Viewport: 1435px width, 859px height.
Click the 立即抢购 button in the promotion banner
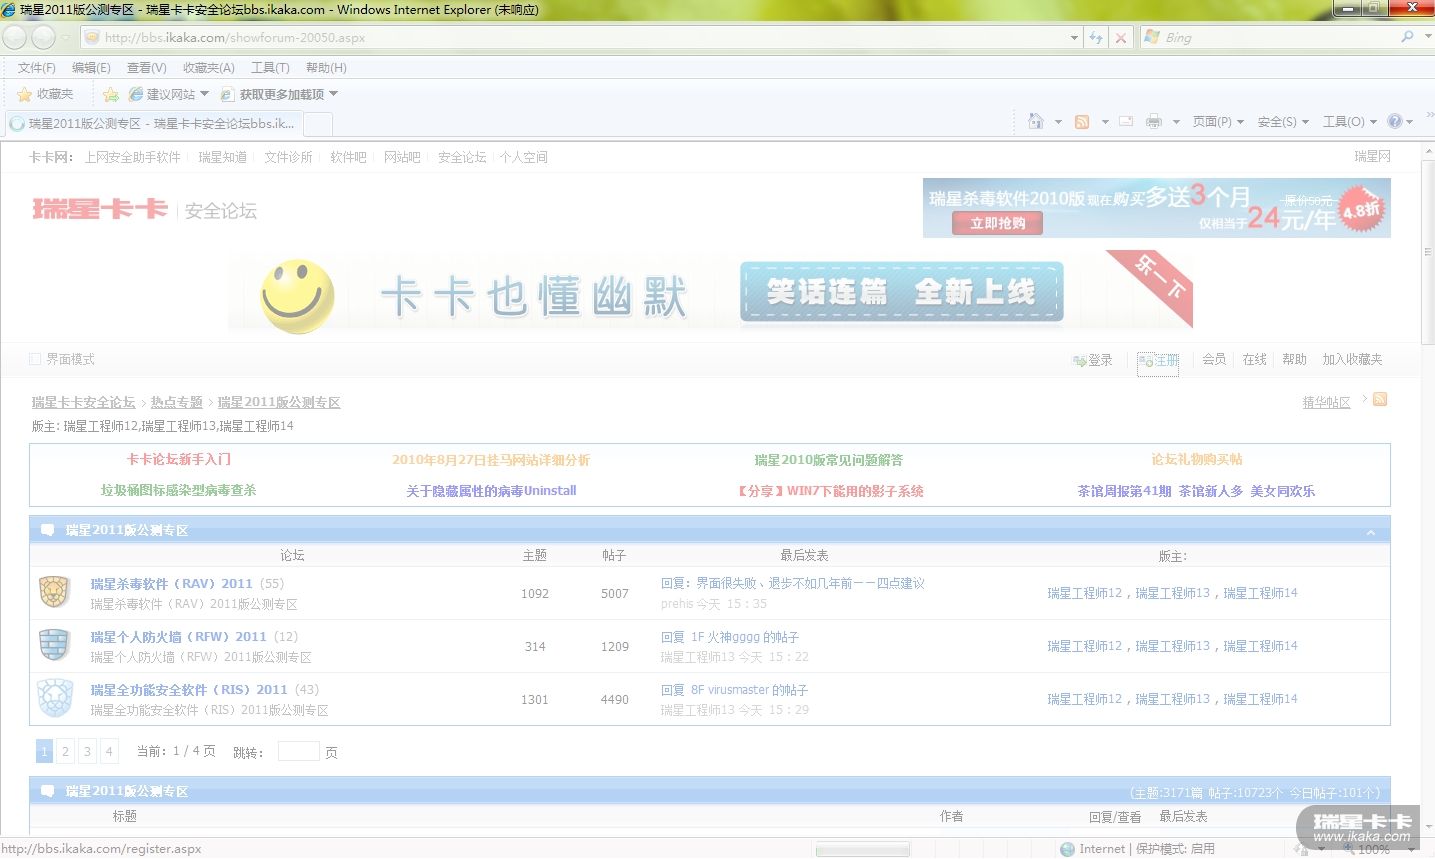[x=997, y=223]
